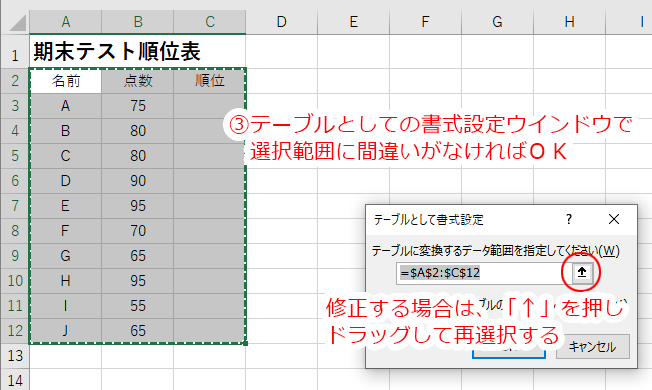Close the テーブルとして書式設定 dialog
The height and width of the screenshot is (390, 652).
(614, 219)
